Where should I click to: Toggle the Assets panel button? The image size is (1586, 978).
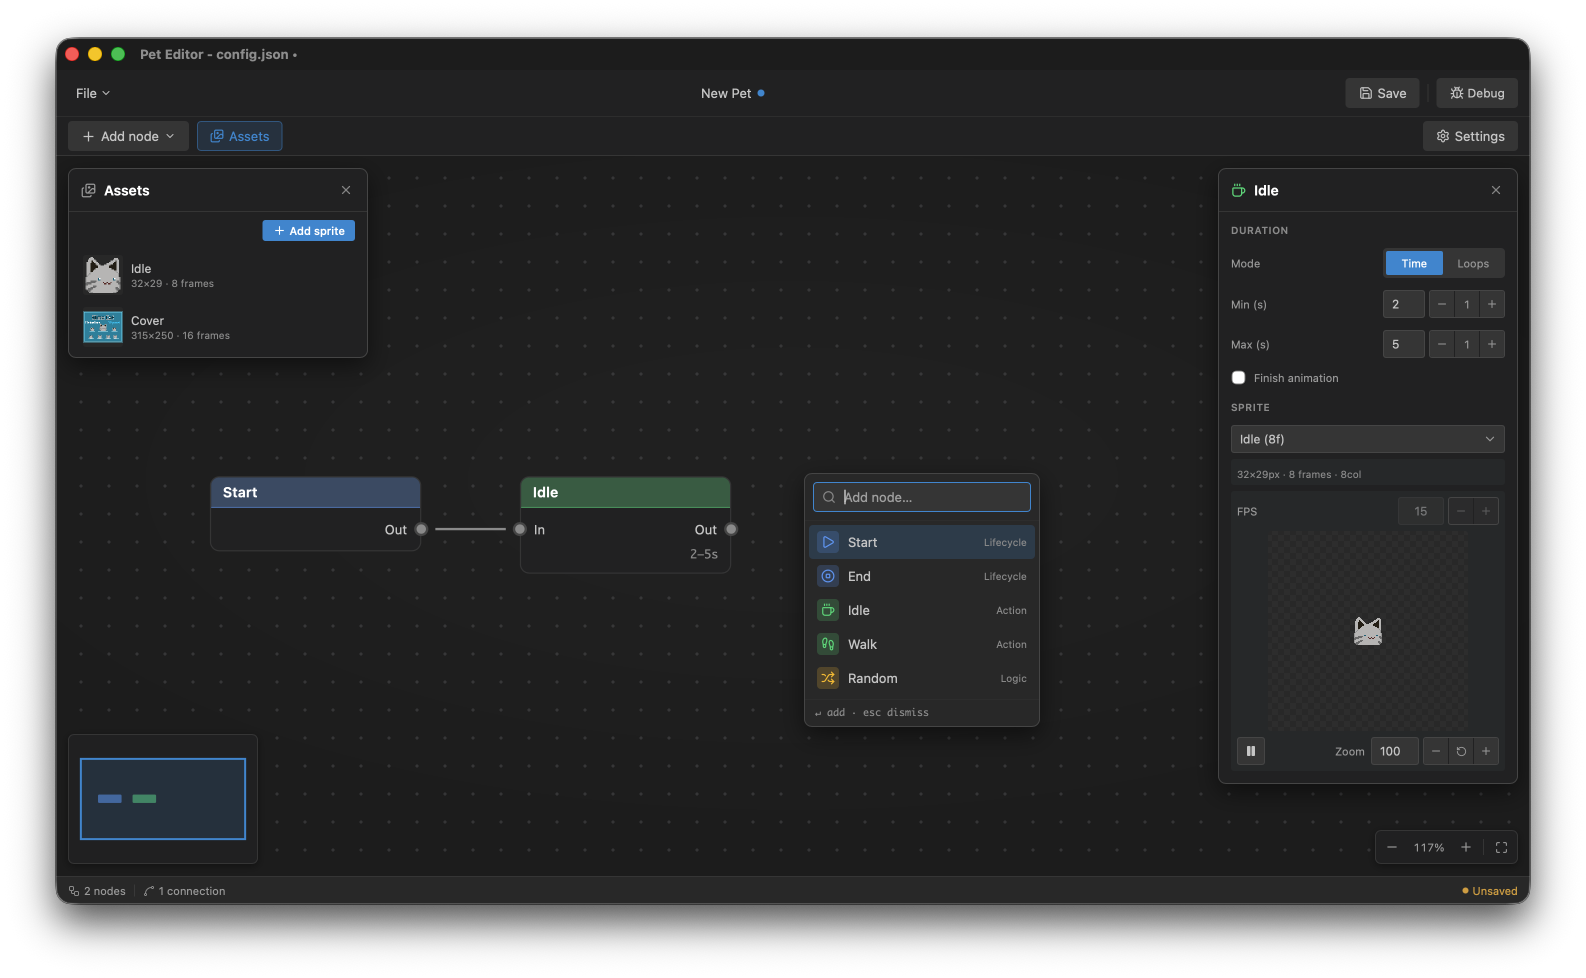tap(240, 136)
